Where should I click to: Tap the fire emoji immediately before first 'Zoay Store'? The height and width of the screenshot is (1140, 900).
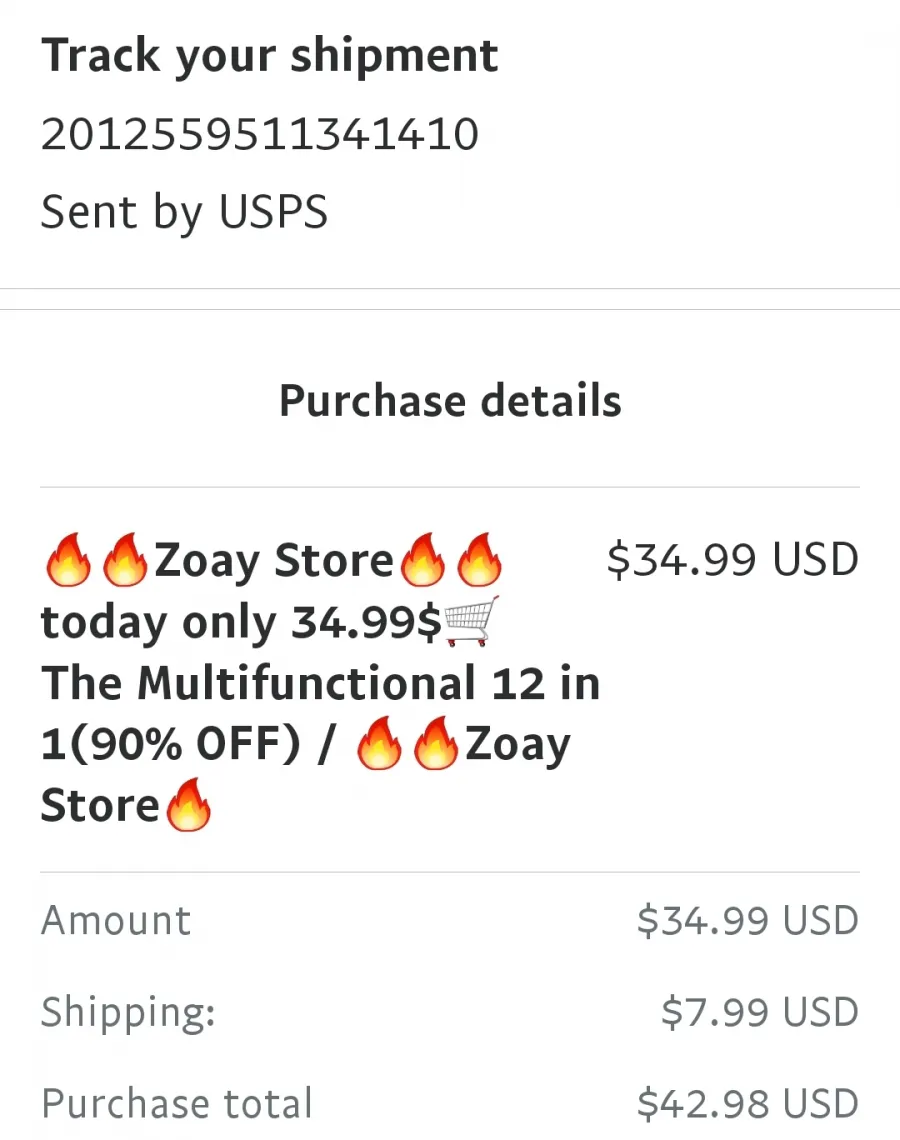125,560
